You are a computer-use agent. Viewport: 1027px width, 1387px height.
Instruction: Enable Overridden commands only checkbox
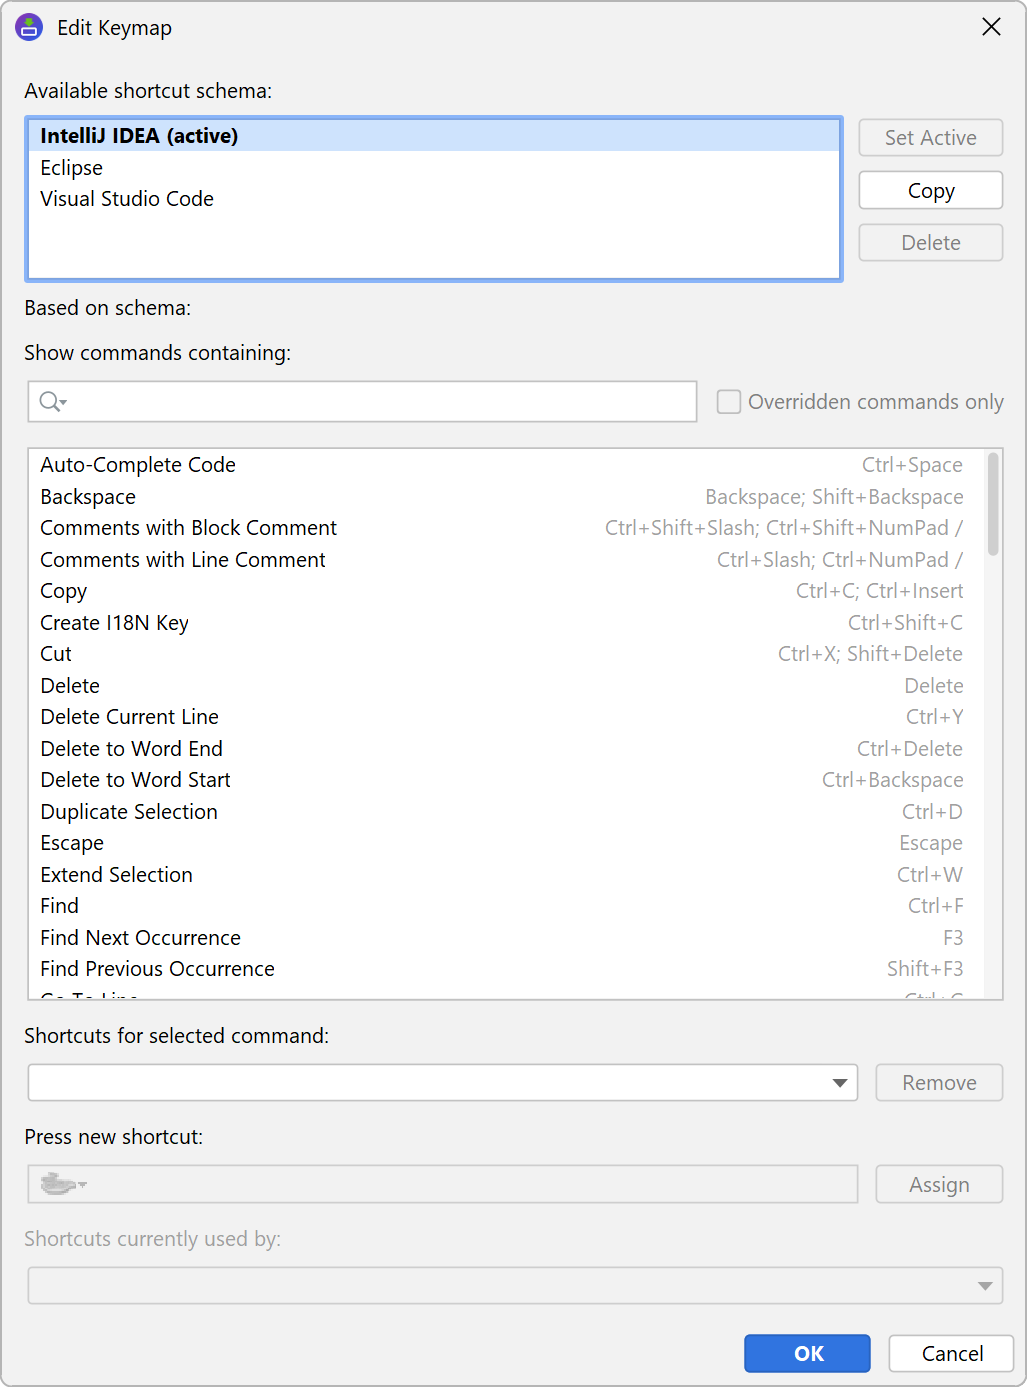tap(729, 402)
